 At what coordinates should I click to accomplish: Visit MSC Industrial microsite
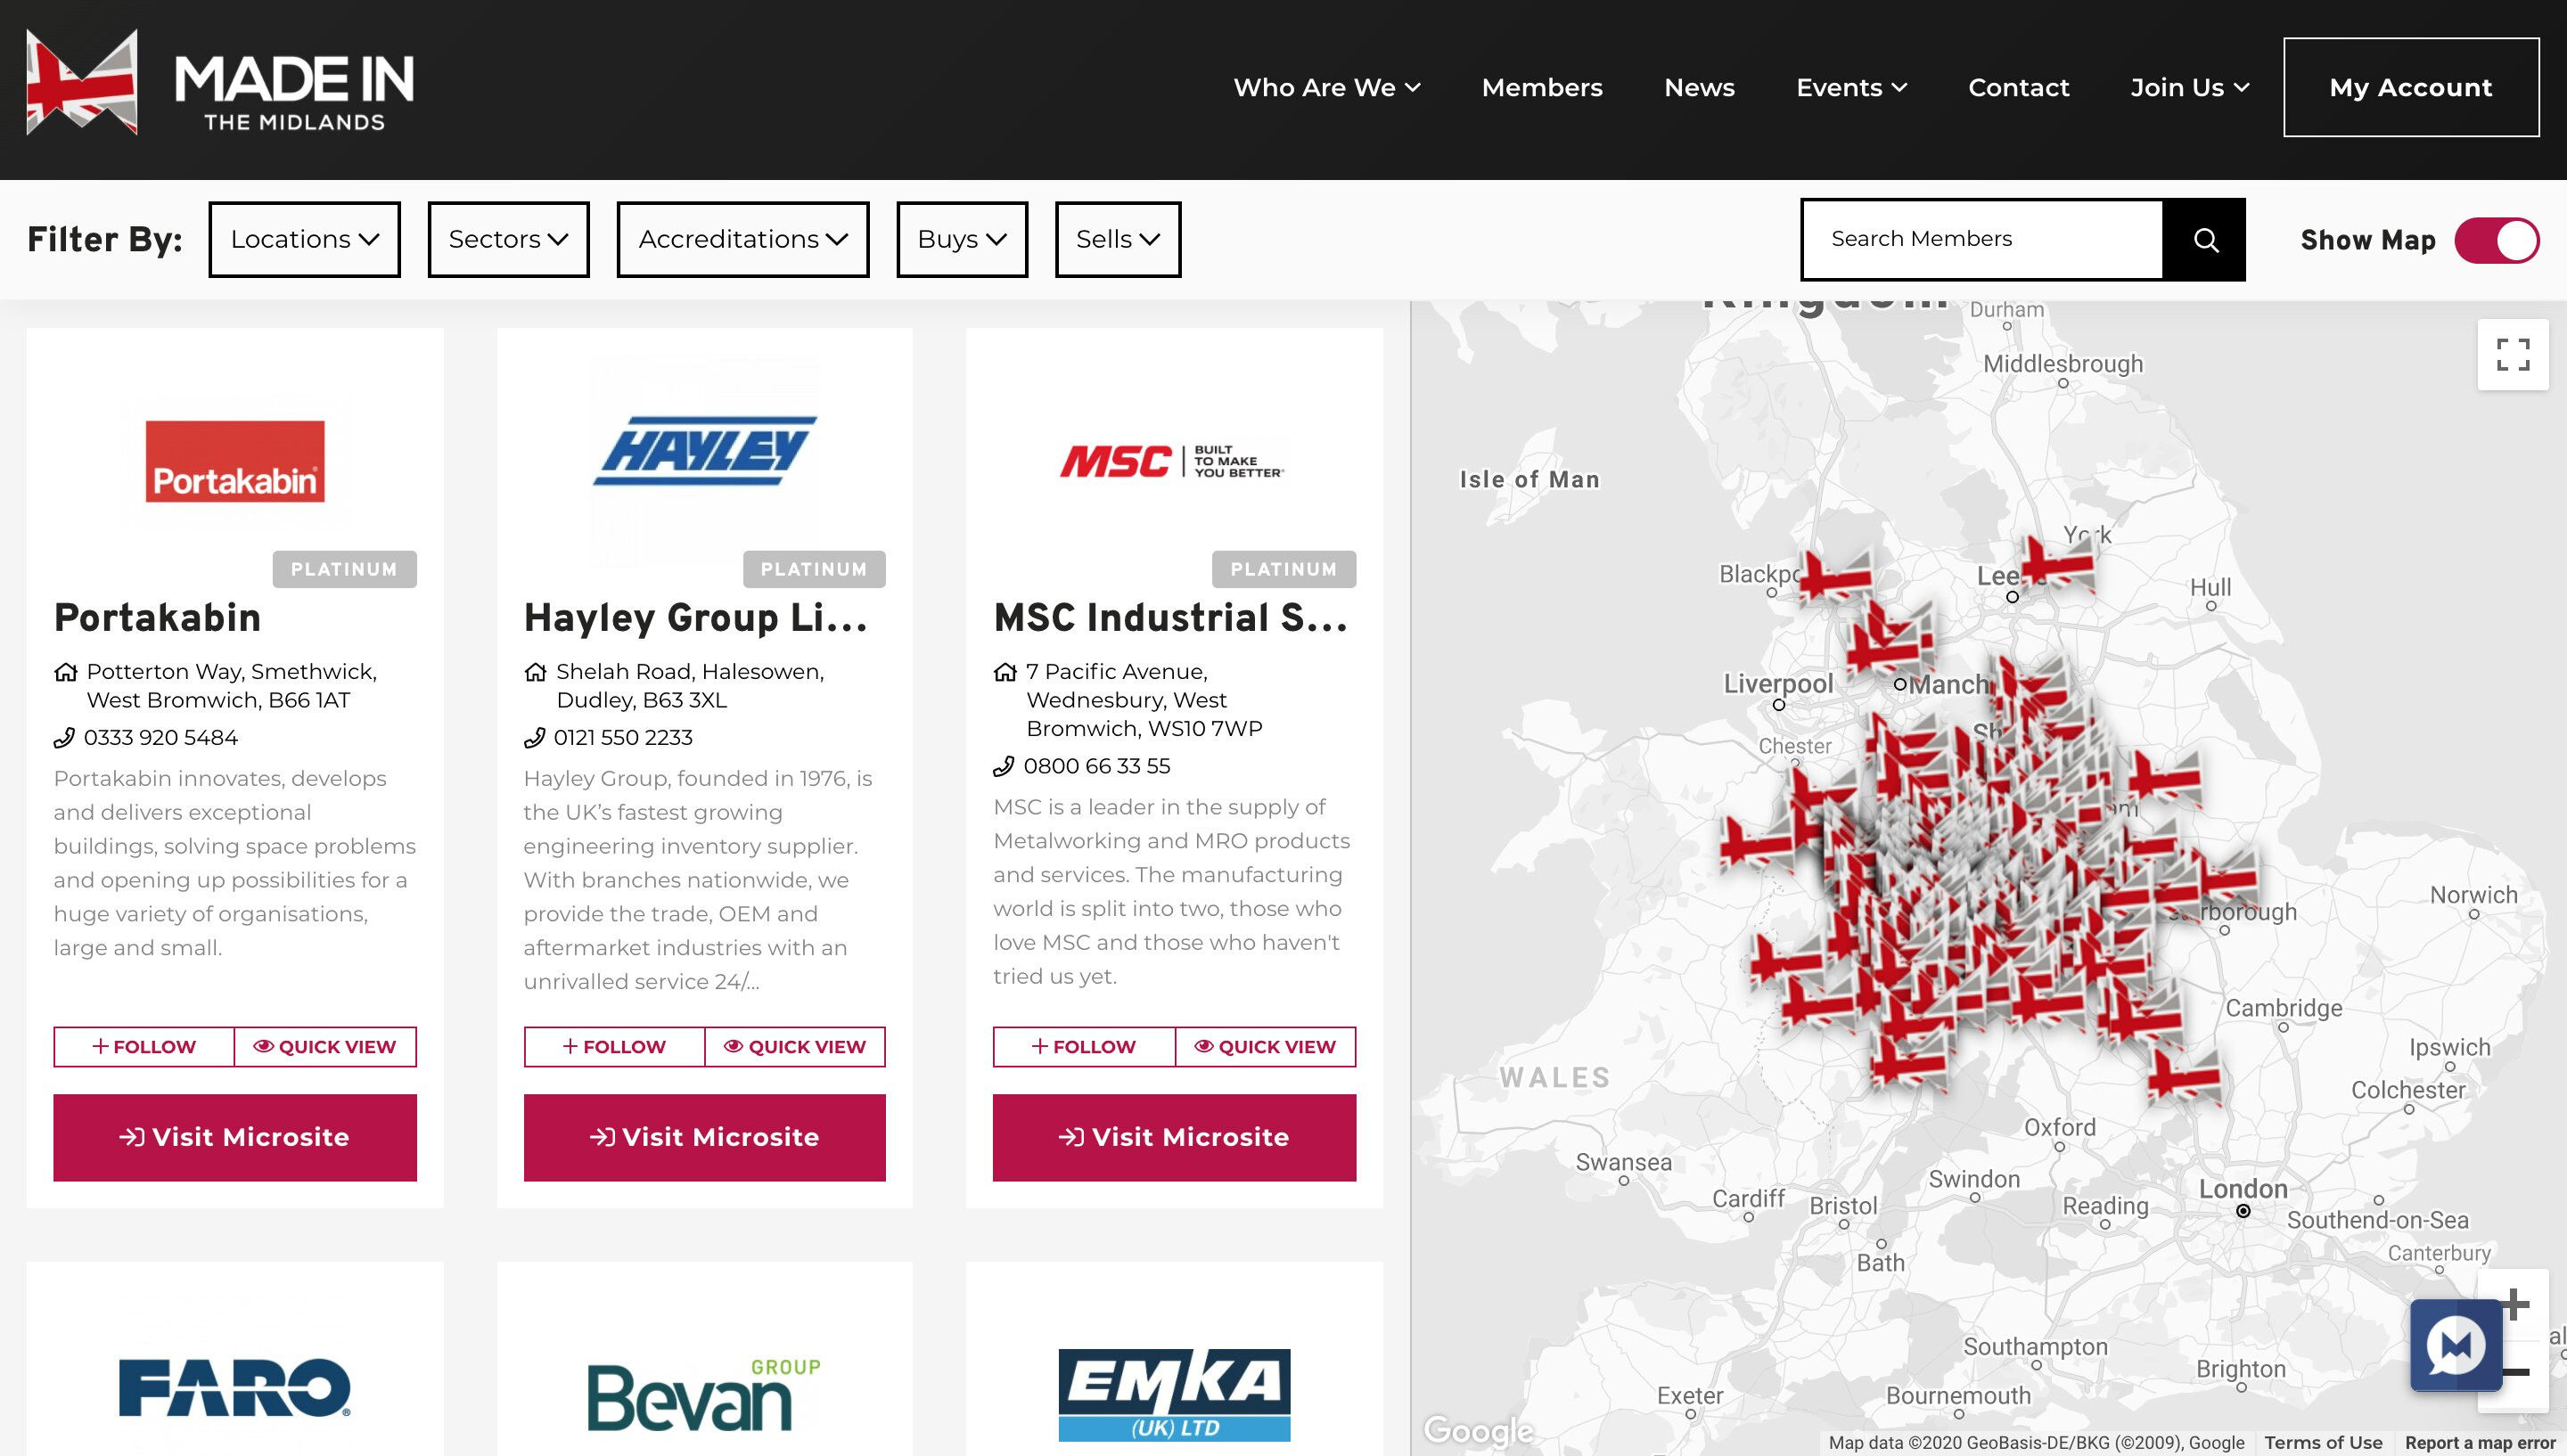point(1174,1137)
